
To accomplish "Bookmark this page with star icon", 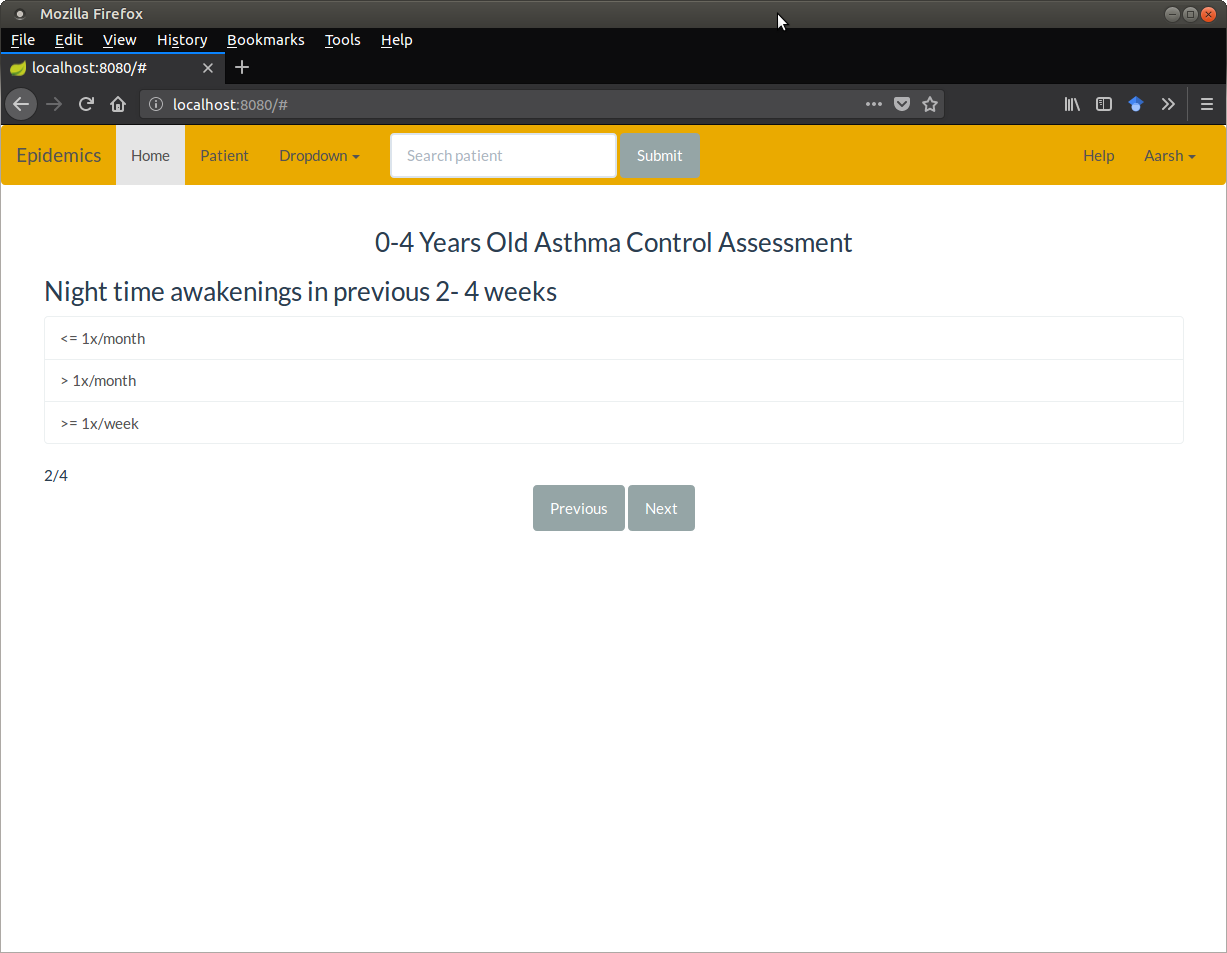I will coord(930,104).
